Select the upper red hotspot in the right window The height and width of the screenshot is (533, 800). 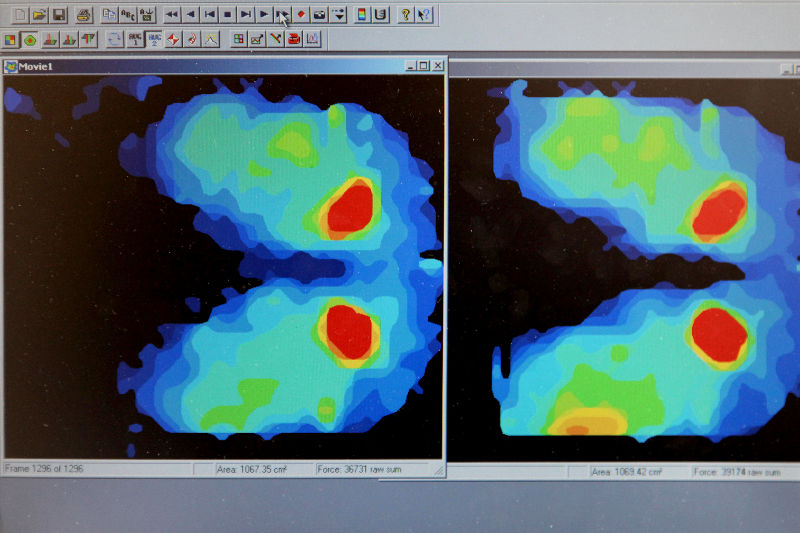[719, 212]
